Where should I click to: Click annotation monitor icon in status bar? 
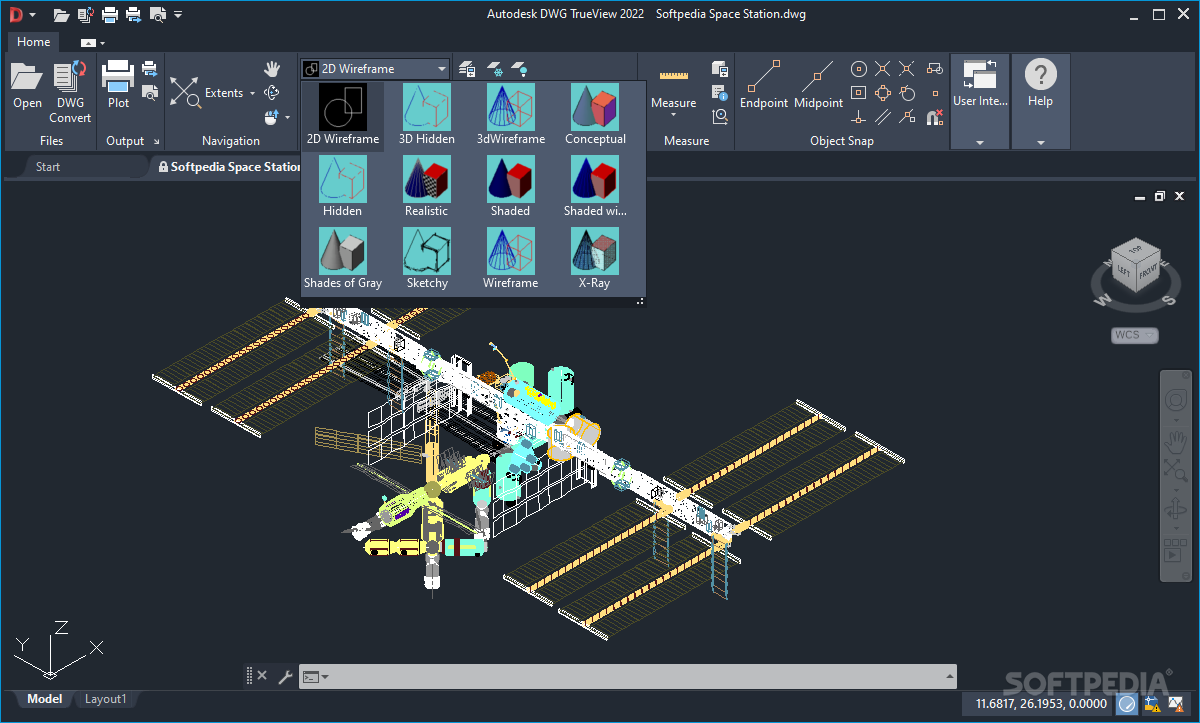pyautogui.click(x=1153, y=705)
